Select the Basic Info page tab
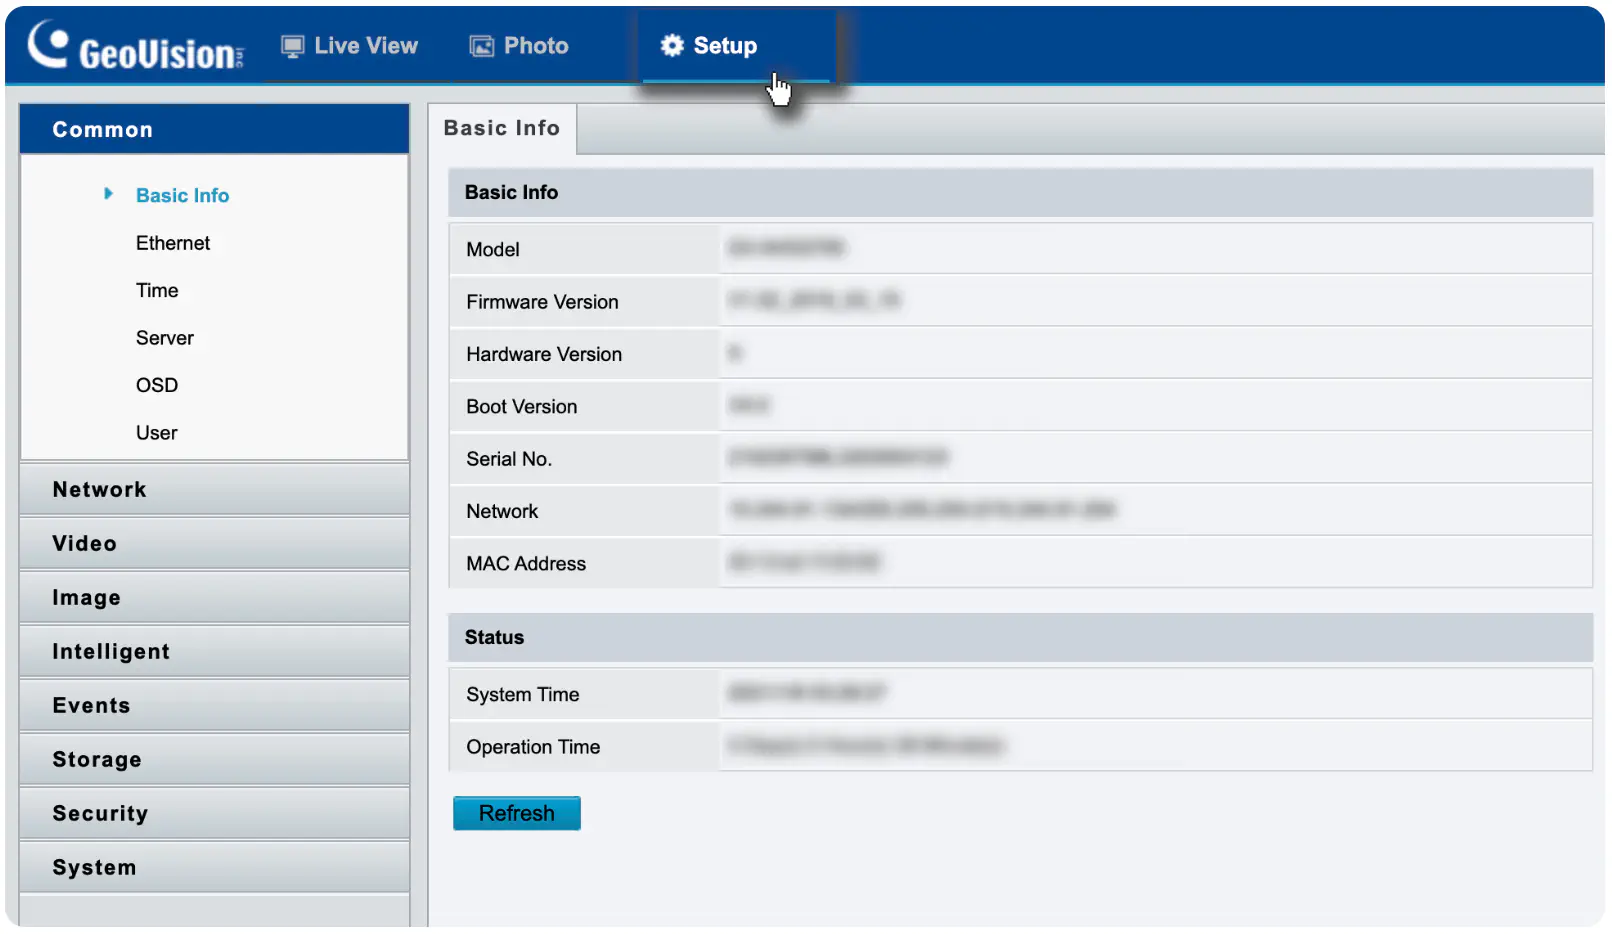Viewport: 1612px width, 934px height. pos(502,128)
